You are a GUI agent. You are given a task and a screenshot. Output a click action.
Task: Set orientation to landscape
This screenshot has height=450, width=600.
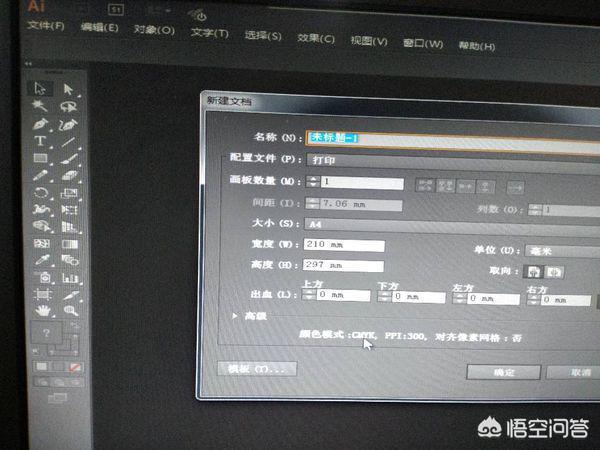pyautogui.click(x=554, y=272)
